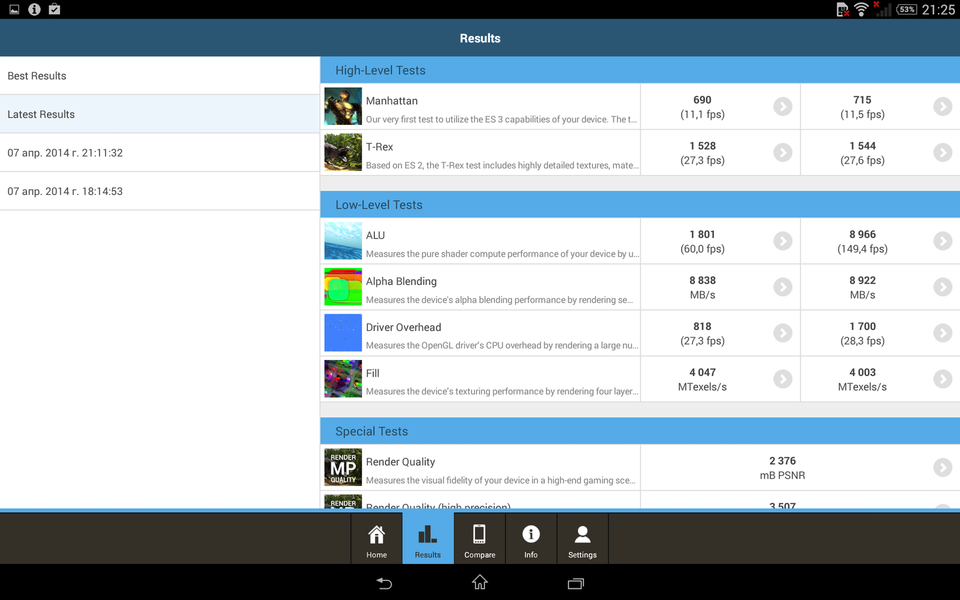Tap the info notification icon in status bar
The image size is (960, 600).
tap(34, 9)
